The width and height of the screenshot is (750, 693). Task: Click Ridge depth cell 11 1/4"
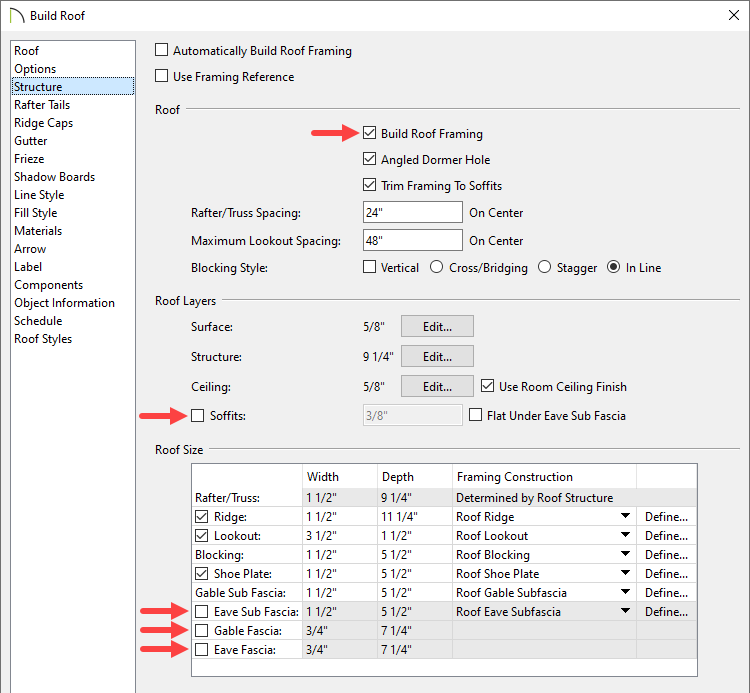click(x=415, y=517)
